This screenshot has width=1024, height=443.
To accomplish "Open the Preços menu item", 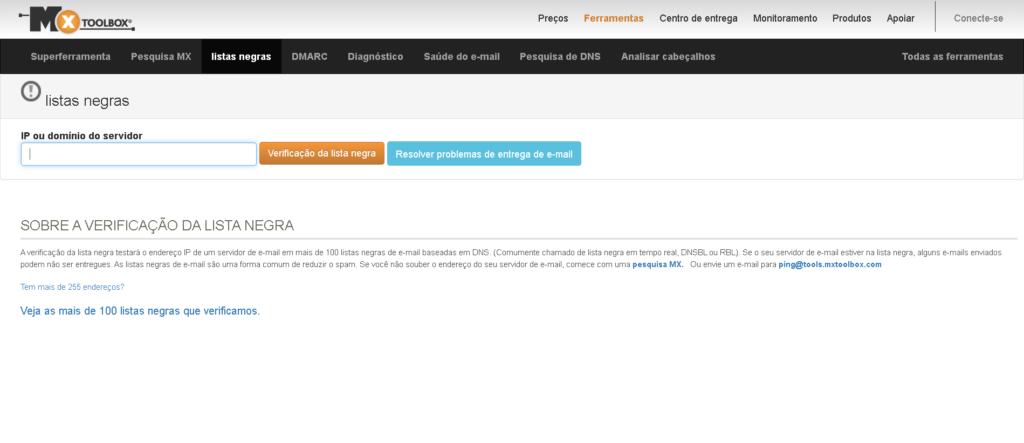I will pyautogui.click(x=553, y=18).
